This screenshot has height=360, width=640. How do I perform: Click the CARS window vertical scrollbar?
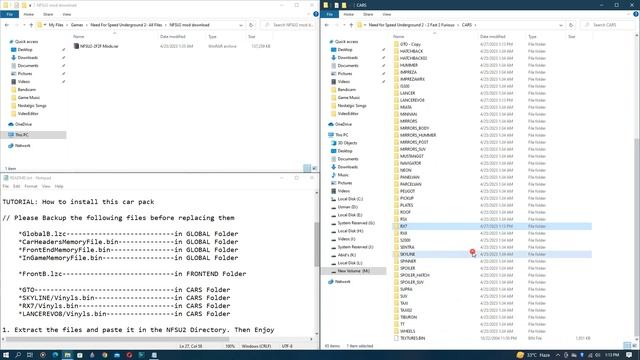pyautogui.click(x=636, y=239)
